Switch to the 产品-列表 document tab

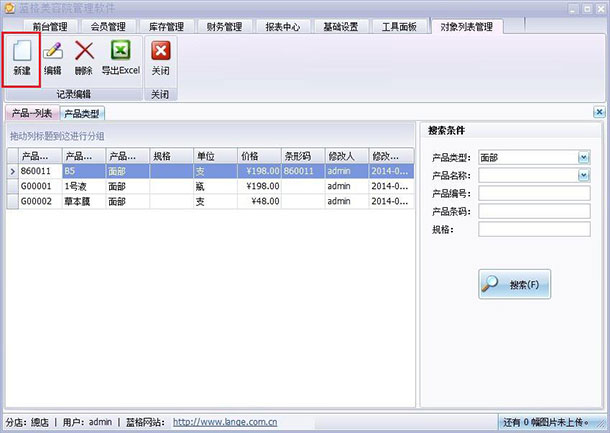(x=32, y=113)
